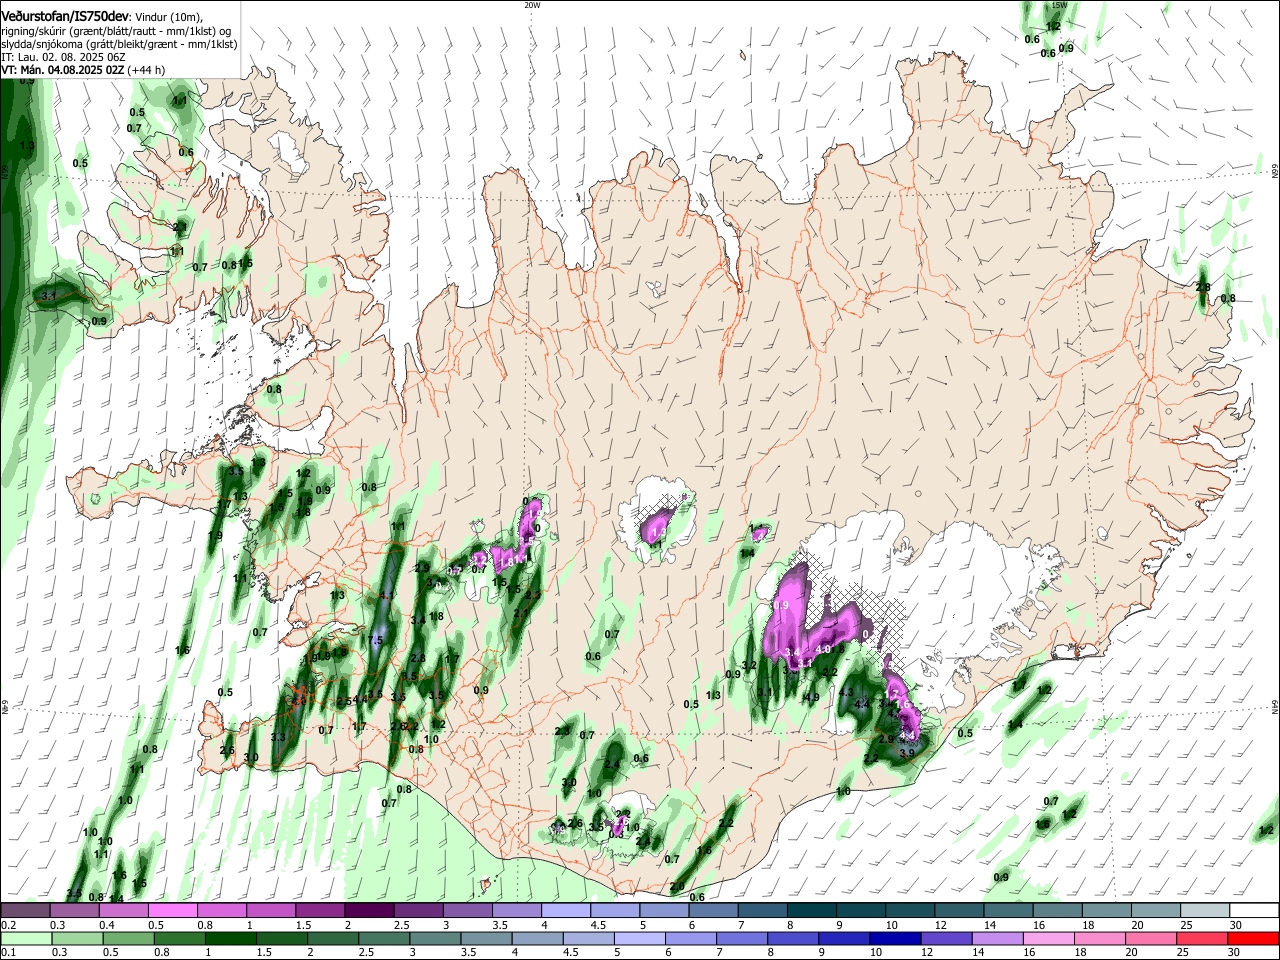This screenshot has width=1280, height=960.
Task: Click the darkest green 1 mm rain swatch
Action: click(230, 939)
